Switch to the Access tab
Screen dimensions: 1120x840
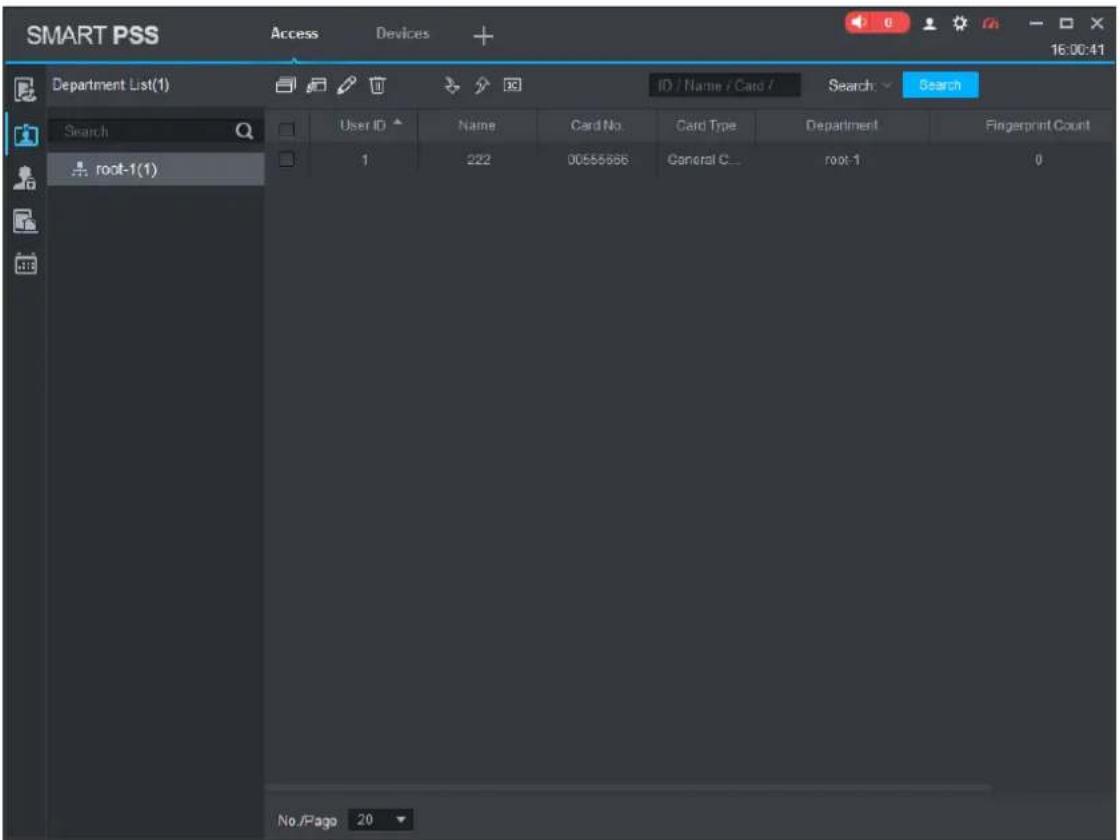[x=294, y=34]
